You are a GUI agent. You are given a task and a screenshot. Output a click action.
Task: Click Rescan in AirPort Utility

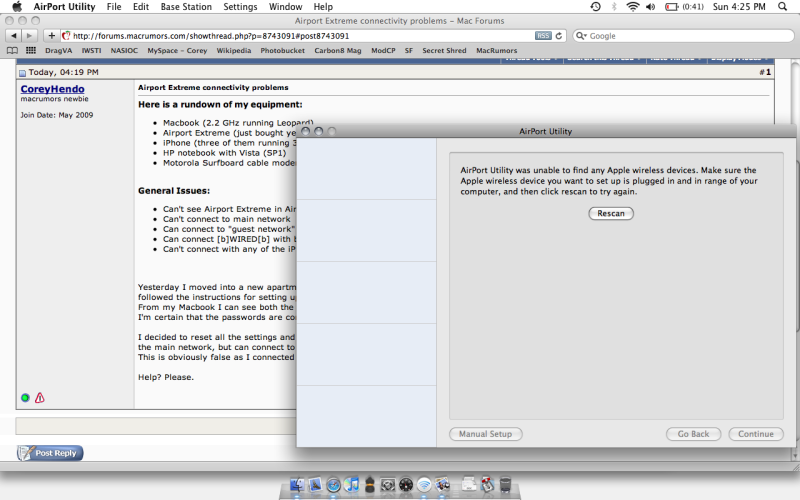611,213
